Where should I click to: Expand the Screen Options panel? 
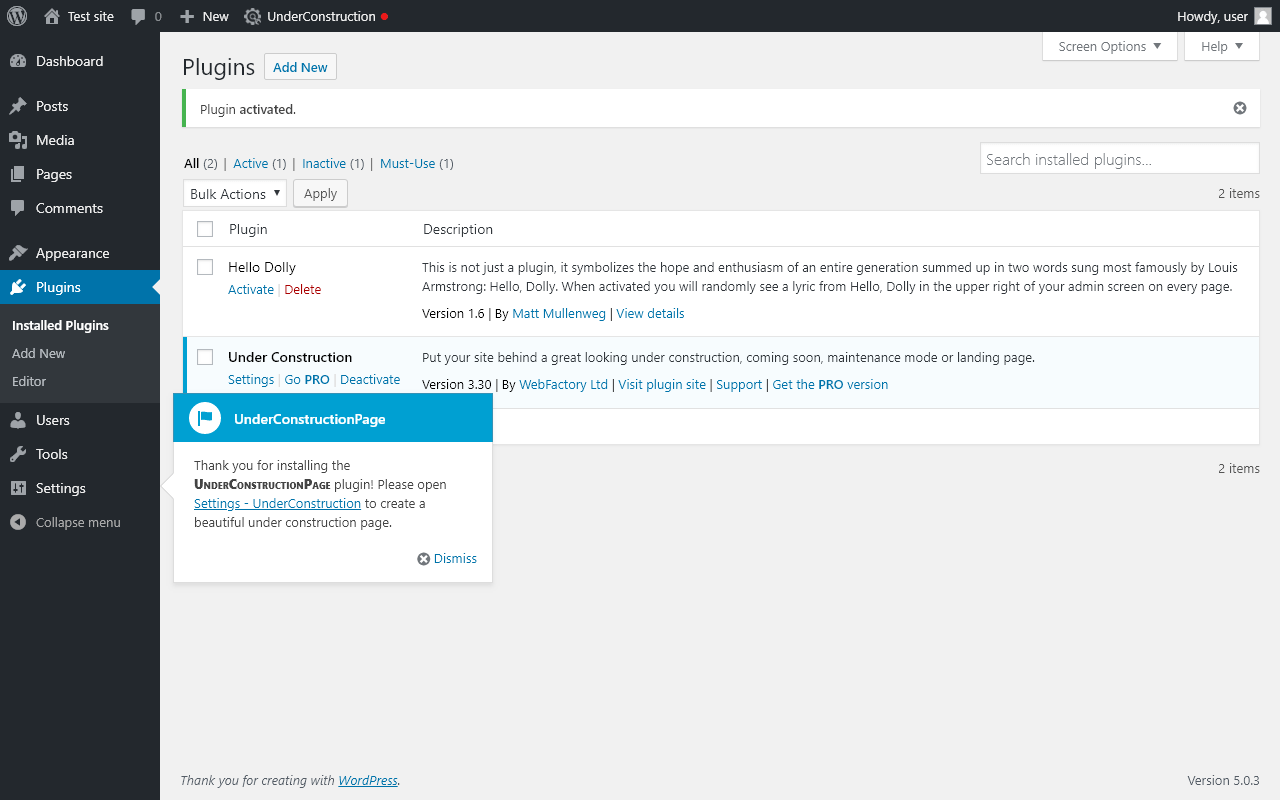(1109, 46)
